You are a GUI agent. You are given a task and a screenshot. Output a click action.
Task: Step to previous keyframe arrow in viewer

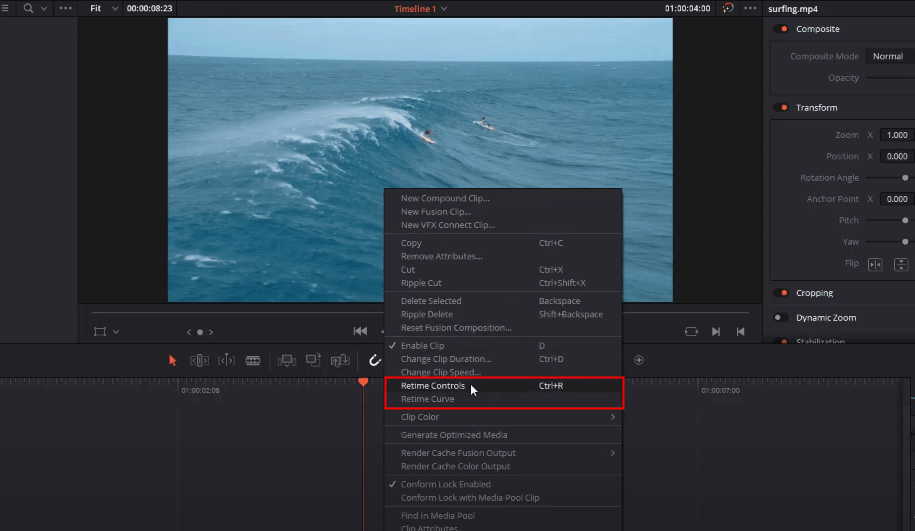click(x=189, y=332)
